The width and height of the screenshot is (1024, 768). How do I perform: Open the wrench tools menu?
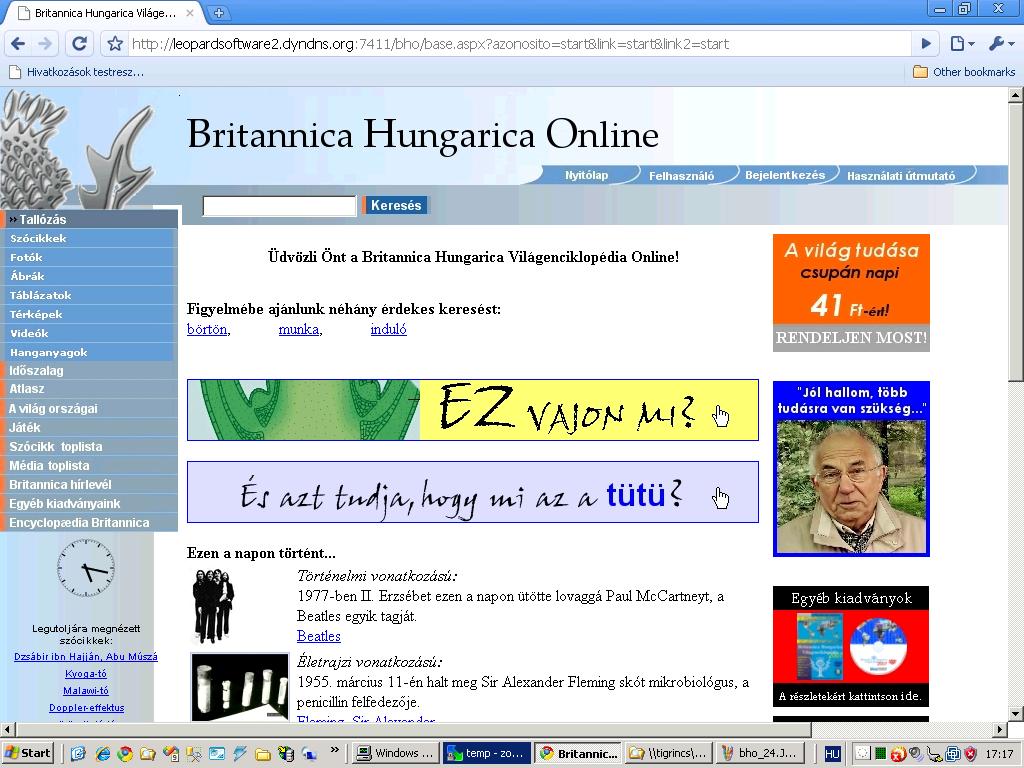click(1001, 44)
